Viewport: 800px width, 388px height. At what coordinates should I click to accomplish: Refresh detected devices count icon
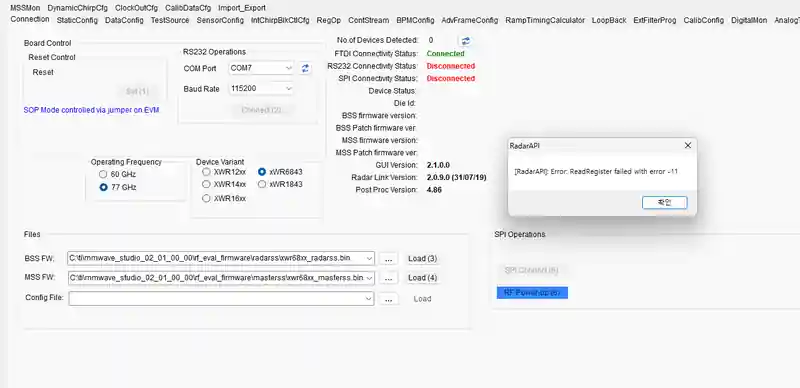pos(465,40)
